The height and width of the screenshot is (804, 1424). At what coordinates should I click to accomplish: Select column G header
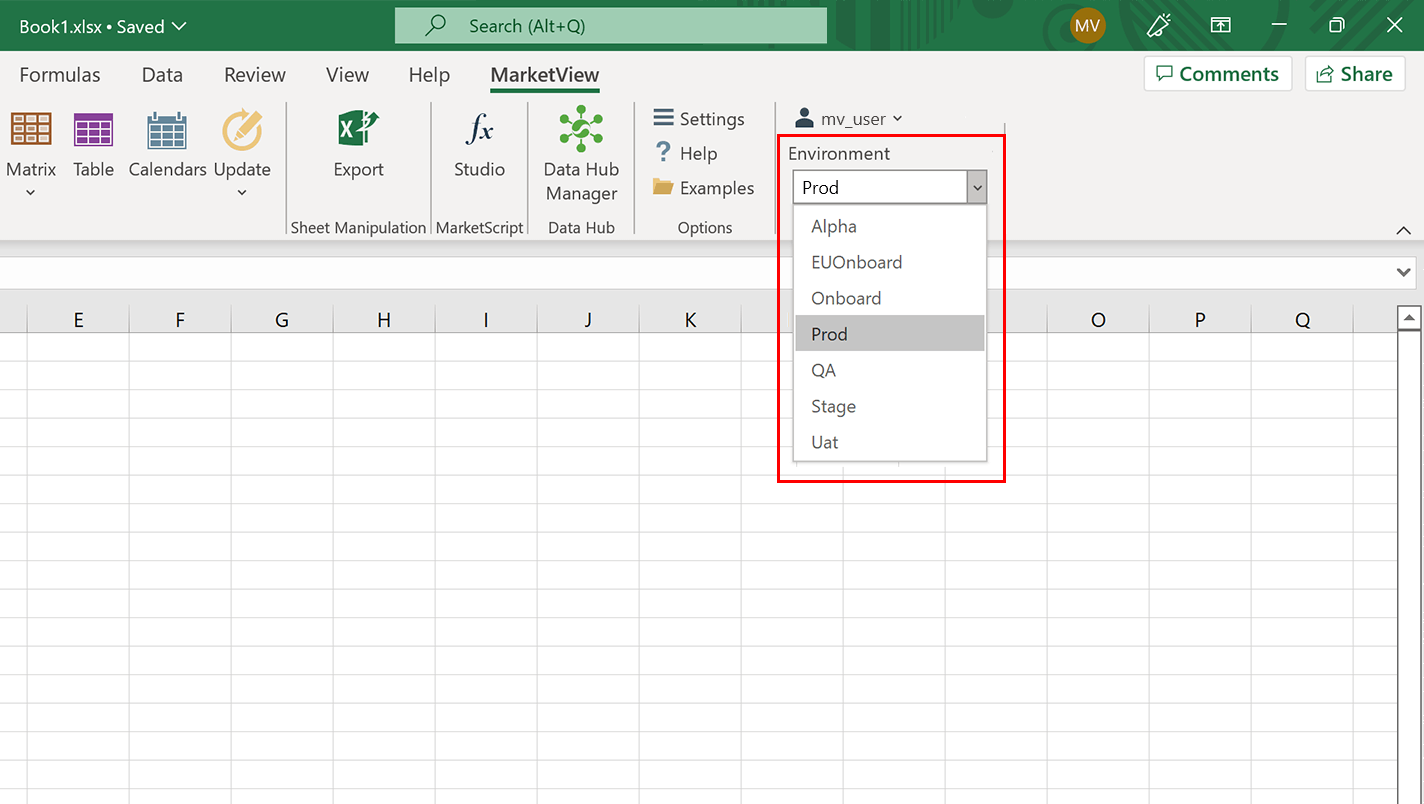(x=282, y=320)
